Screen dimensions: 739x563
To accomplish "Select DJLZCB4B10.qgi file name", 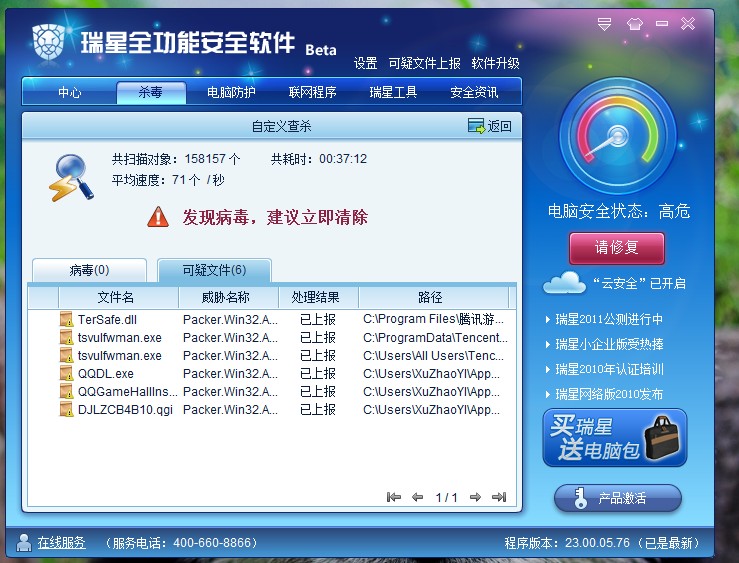I will click(125, 409).
